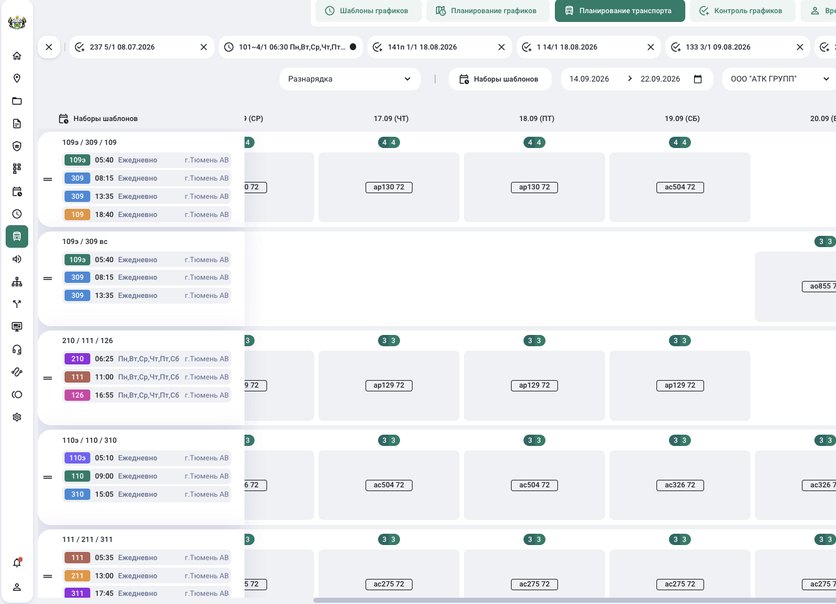Open the megaphone announcements sidebar icon

(x=17, y=259)
